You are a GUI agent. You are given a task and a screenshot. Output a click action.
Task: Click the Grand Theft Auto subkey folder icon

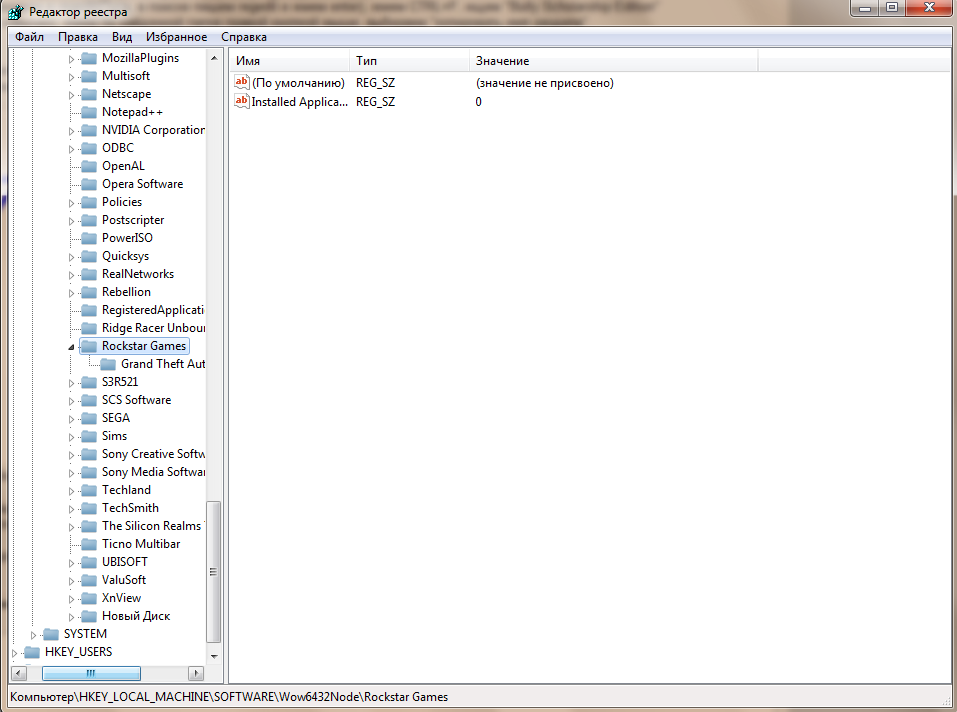point(108,364)
